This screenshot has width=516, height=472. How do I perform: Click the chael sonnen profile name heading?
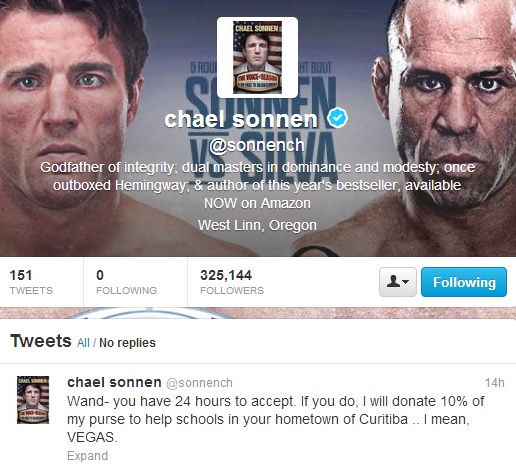[x=241, y=119]
